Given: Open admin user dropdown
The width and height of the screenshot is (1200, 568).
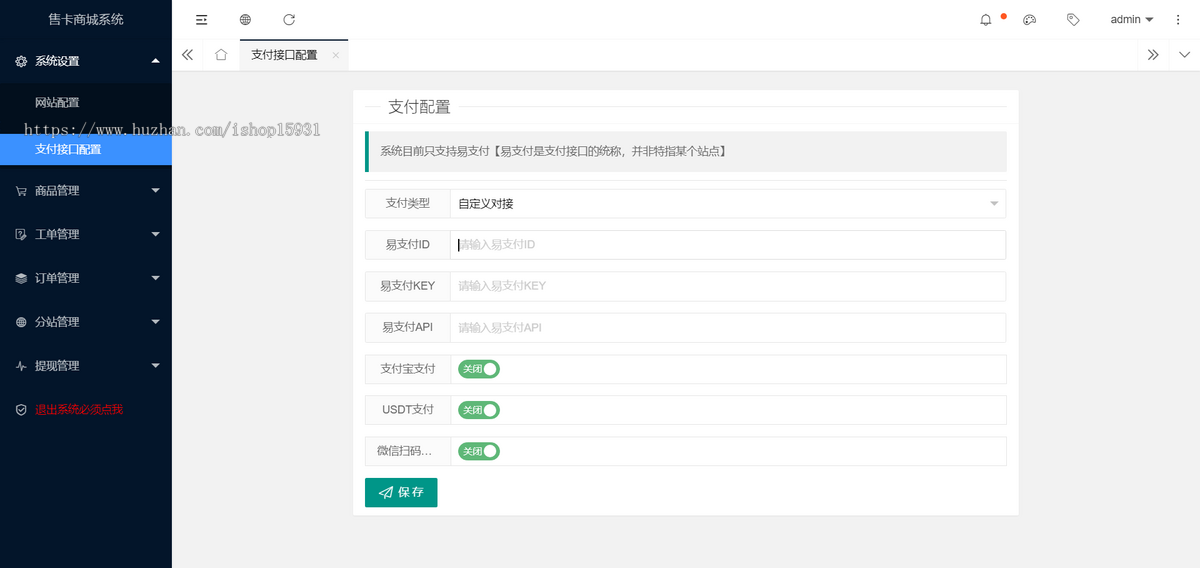Looking at the screenshot, I should pyautogui.click(x=1132, y=19).
